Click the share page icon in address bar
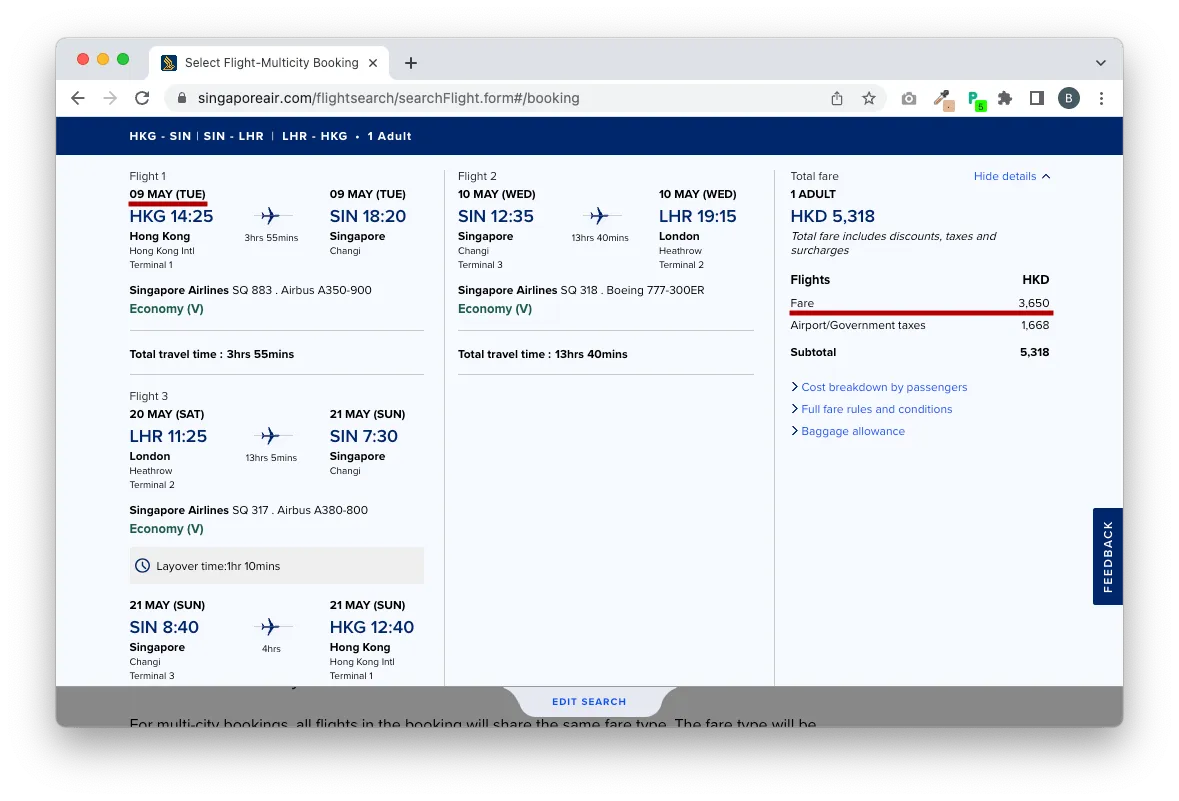This screenshot has width=1179, height=801. coord(837,98)
